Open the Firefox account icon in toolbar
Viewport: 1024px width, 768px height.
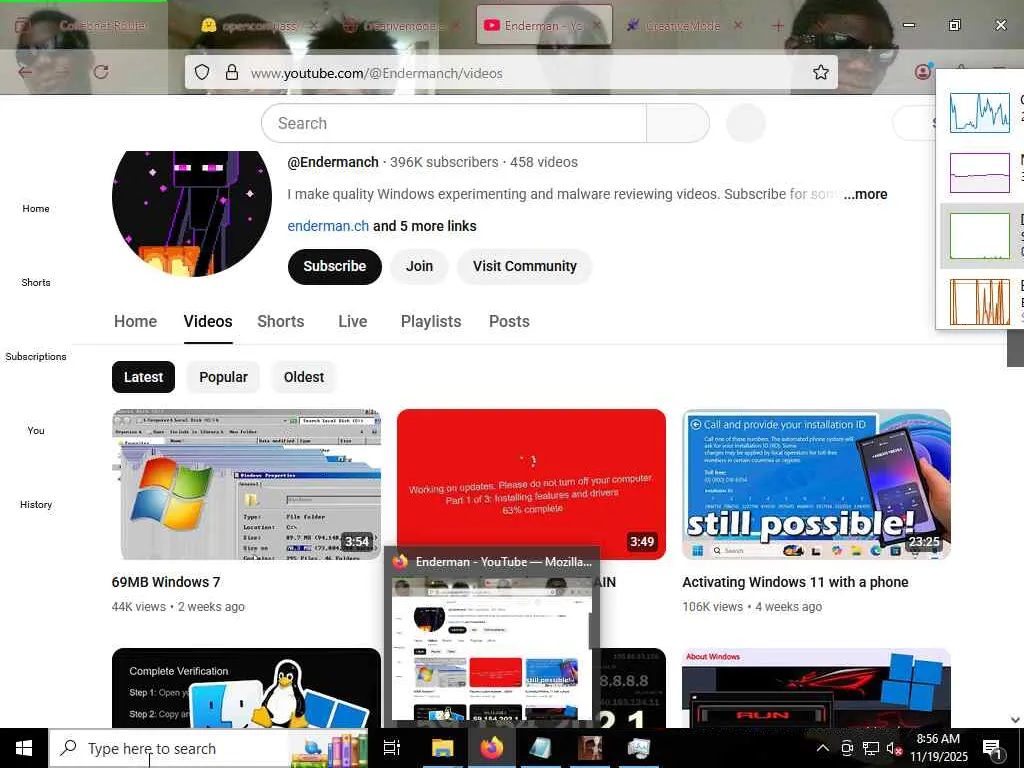pyautogui.click(x=922, y=72)
